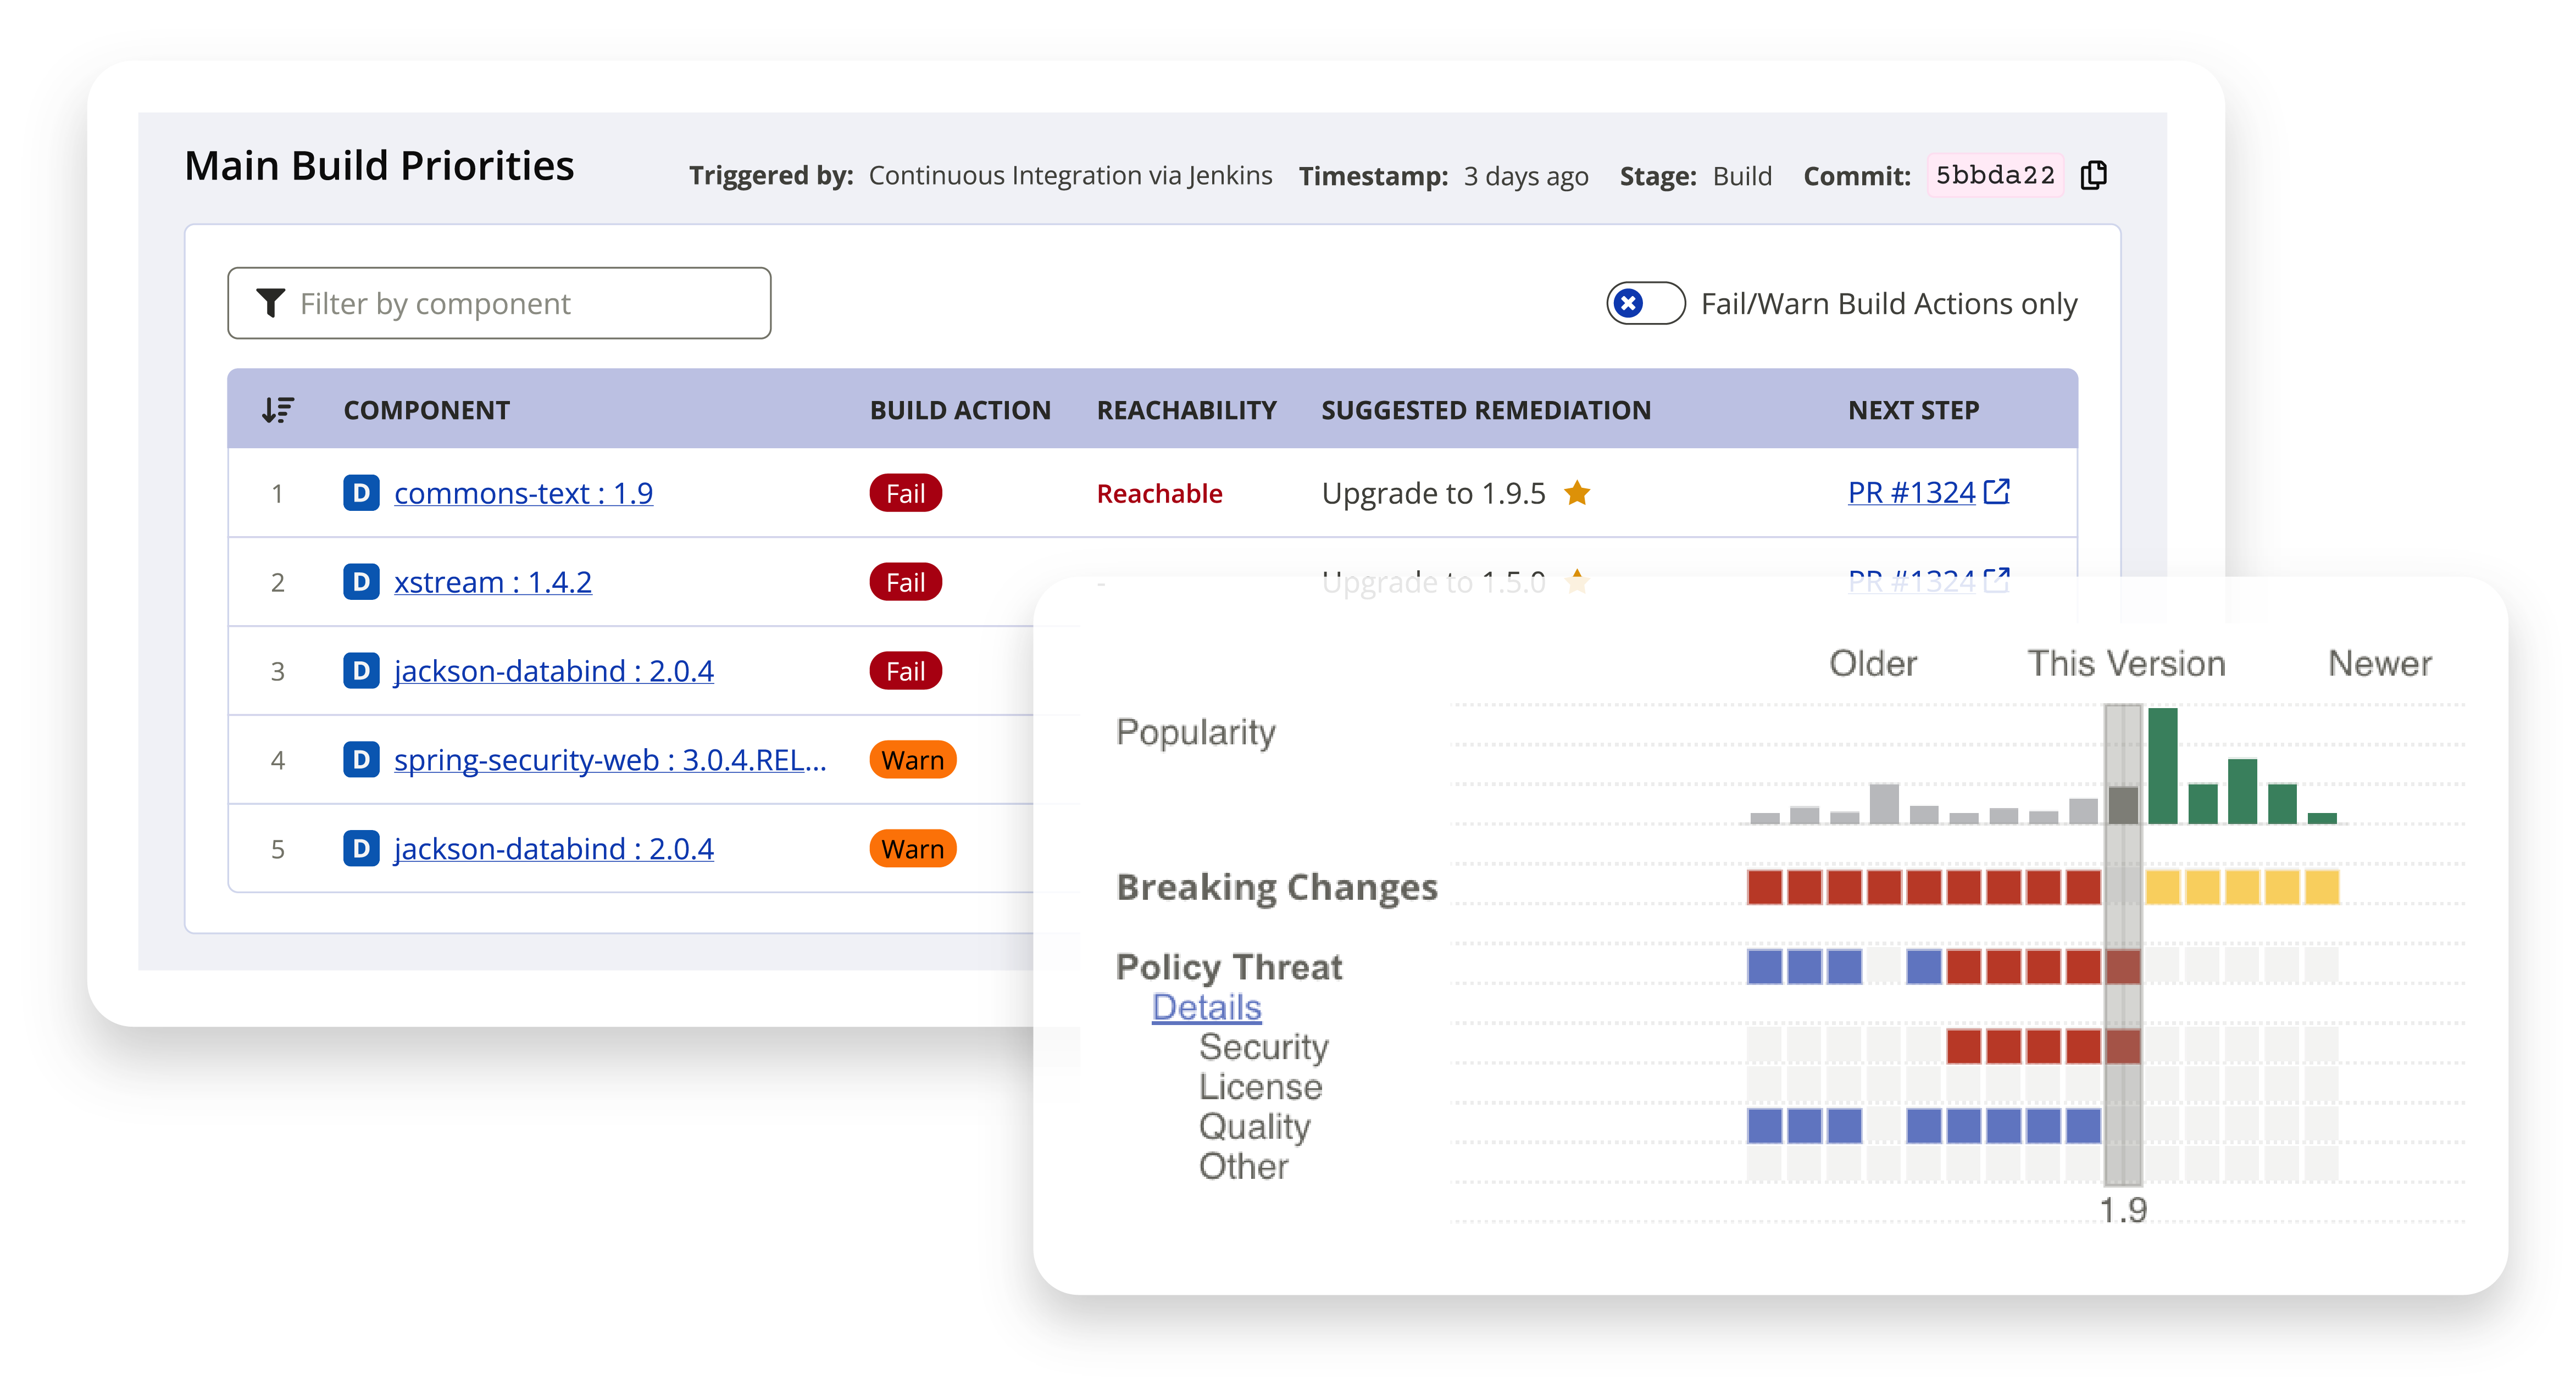The image size is (2576, 1392).
Task: Click the Component column header
Action: coord(426,410)
